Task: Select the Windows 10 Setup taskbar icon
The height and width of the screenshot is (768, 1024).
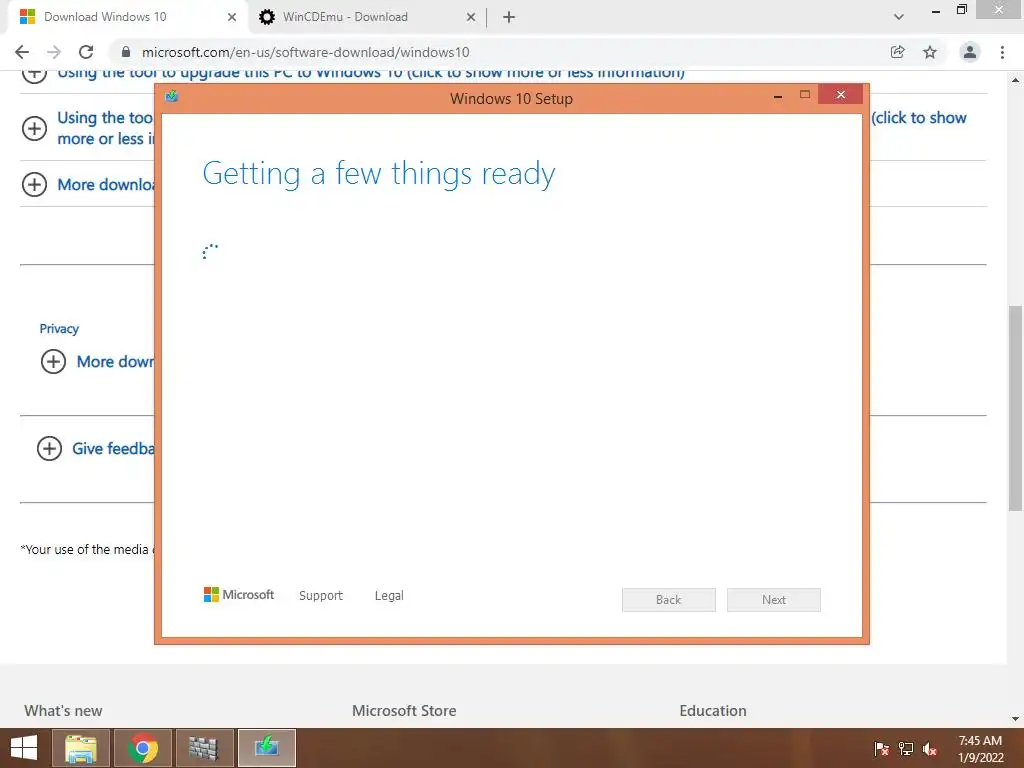Action: (266, 748)
